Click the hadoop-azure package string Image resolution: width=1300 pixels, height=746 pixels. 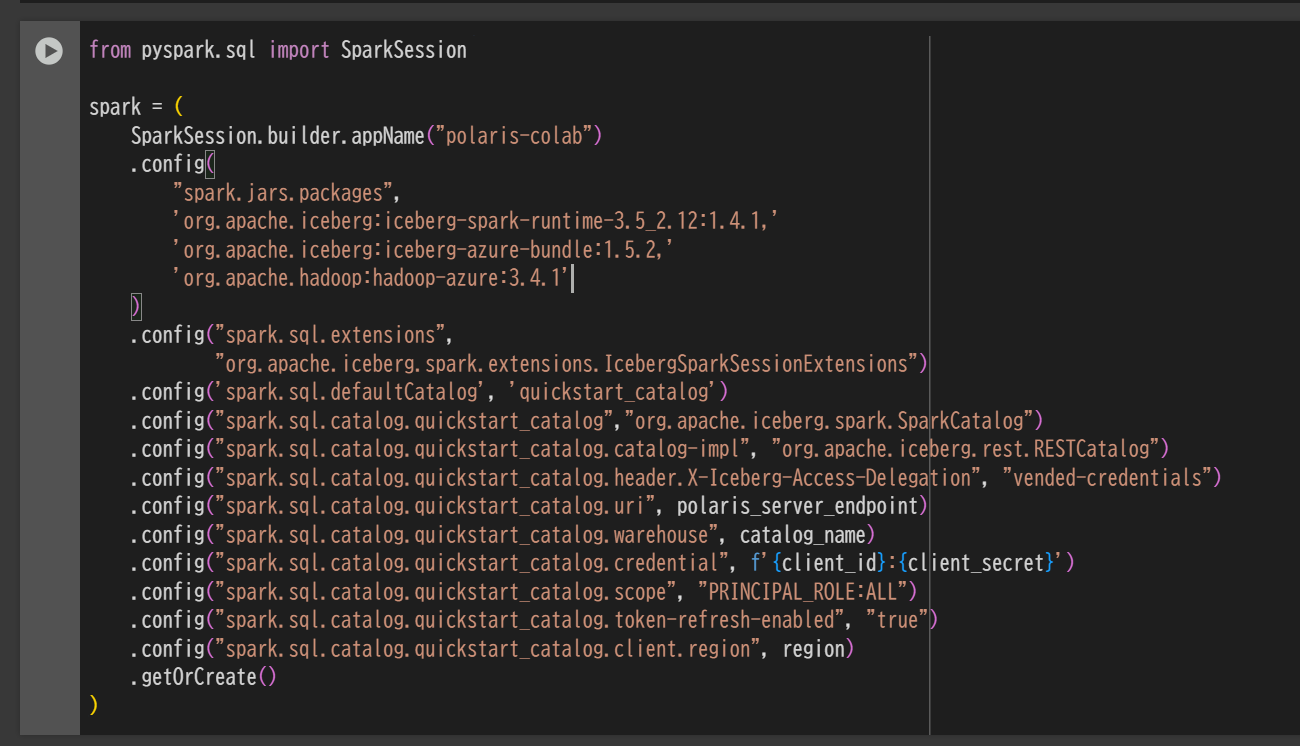point(371,279)
